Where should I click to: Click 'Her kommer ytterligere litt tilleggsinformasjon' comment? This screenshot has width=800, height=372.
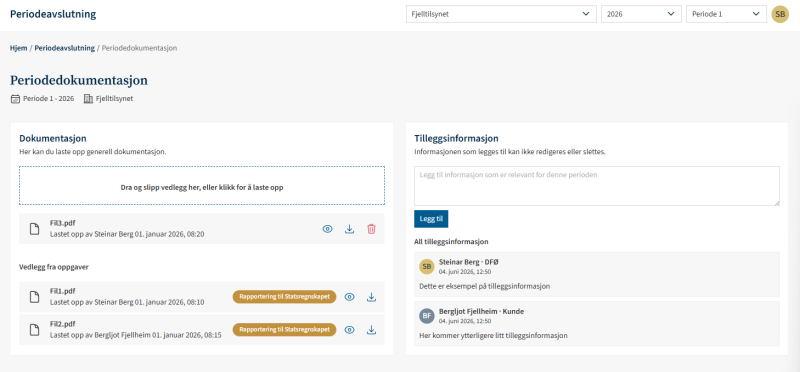point(493,336)
